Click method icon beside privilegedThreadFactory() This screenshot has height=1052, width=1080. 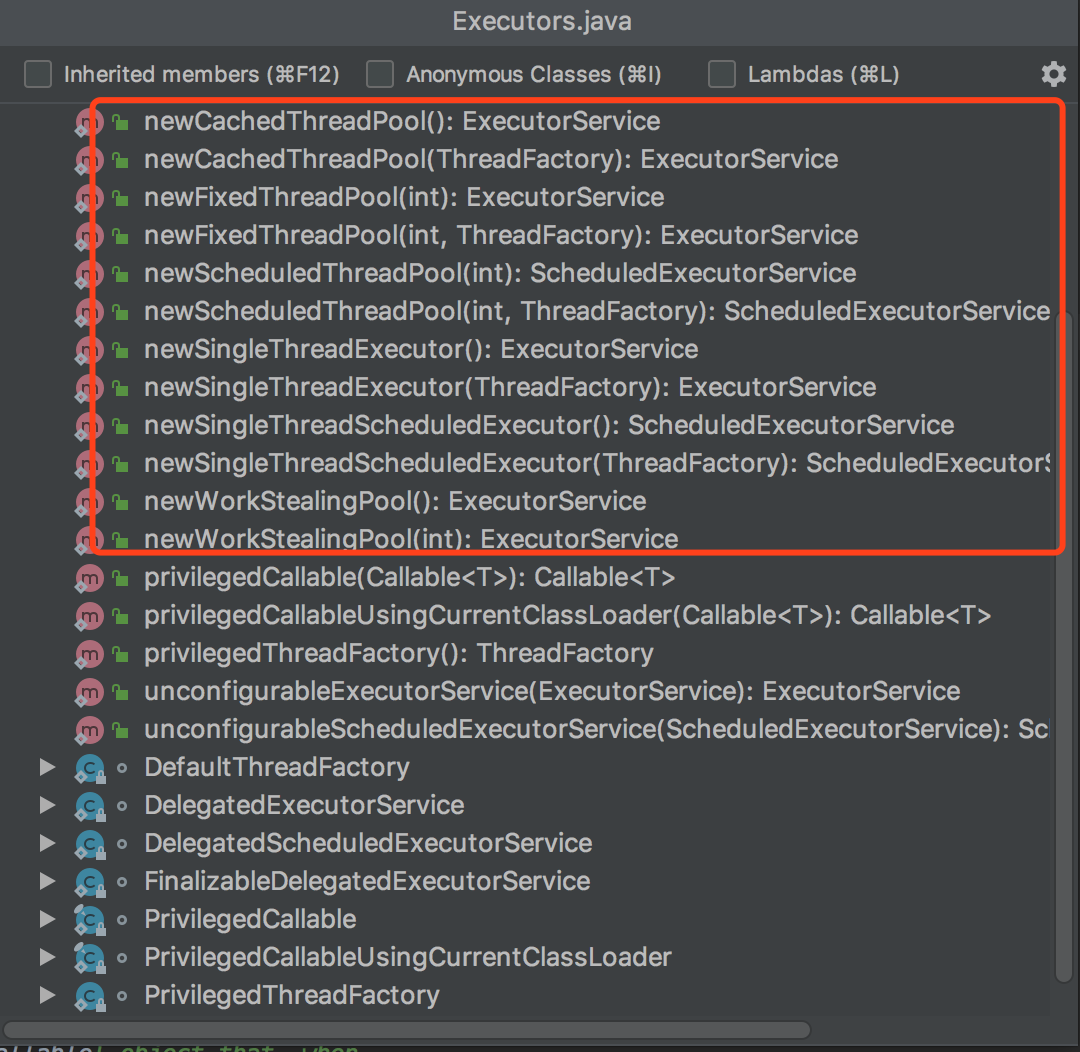(90, 654)
